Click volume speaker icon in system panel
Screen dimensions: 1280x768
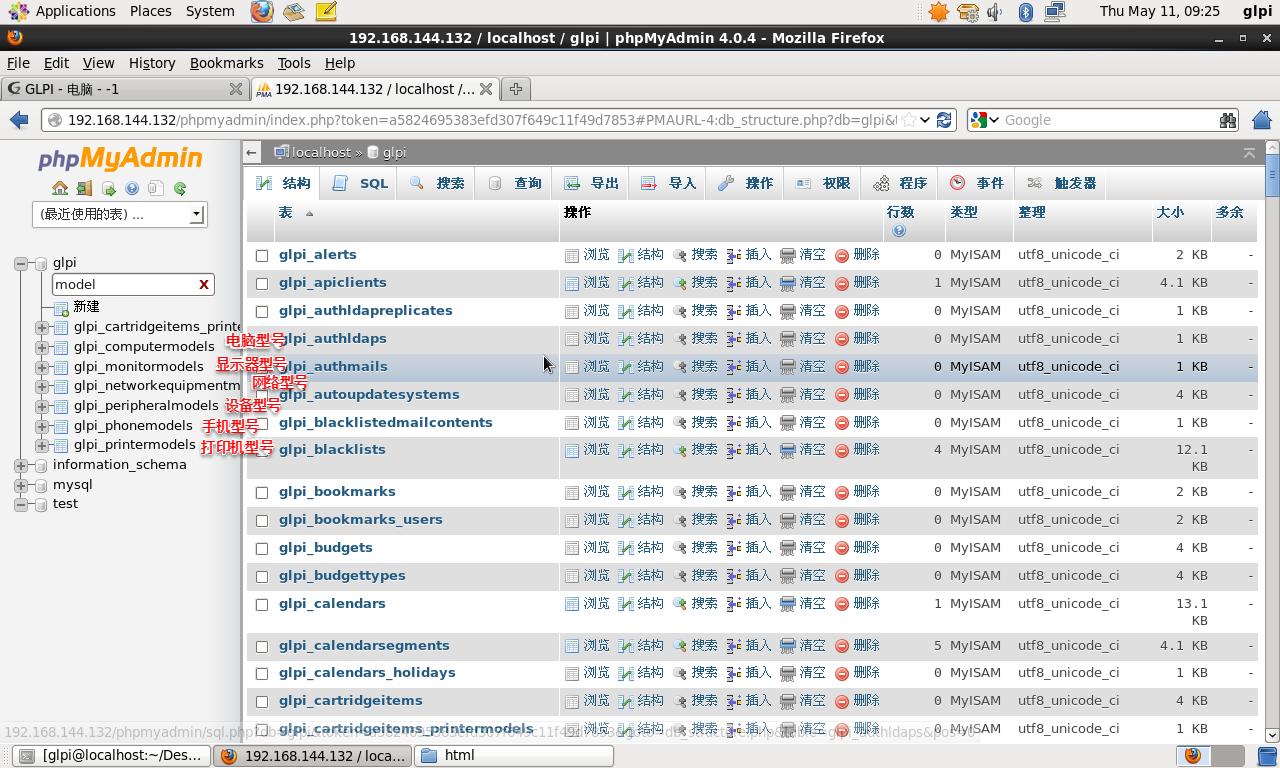pyautogui.click(x=994, y=12)
